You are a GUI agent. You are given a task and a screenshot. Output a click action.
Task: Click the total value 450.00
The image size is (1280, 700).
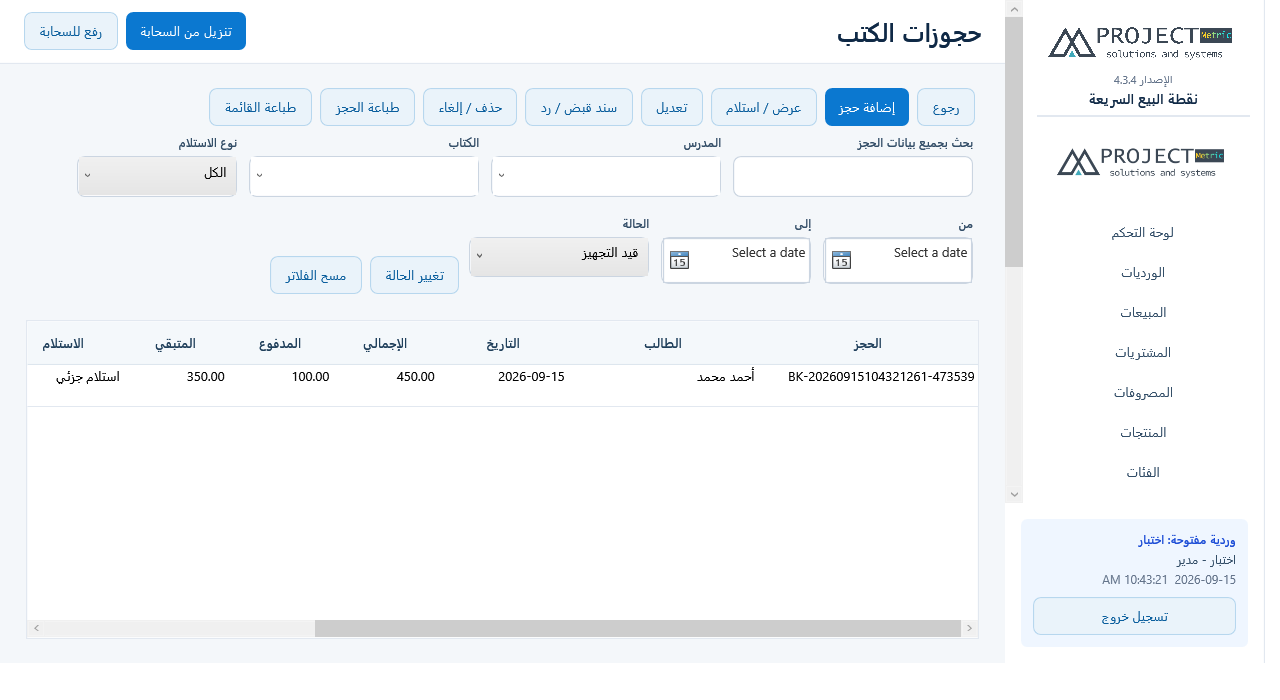[416, 377]
